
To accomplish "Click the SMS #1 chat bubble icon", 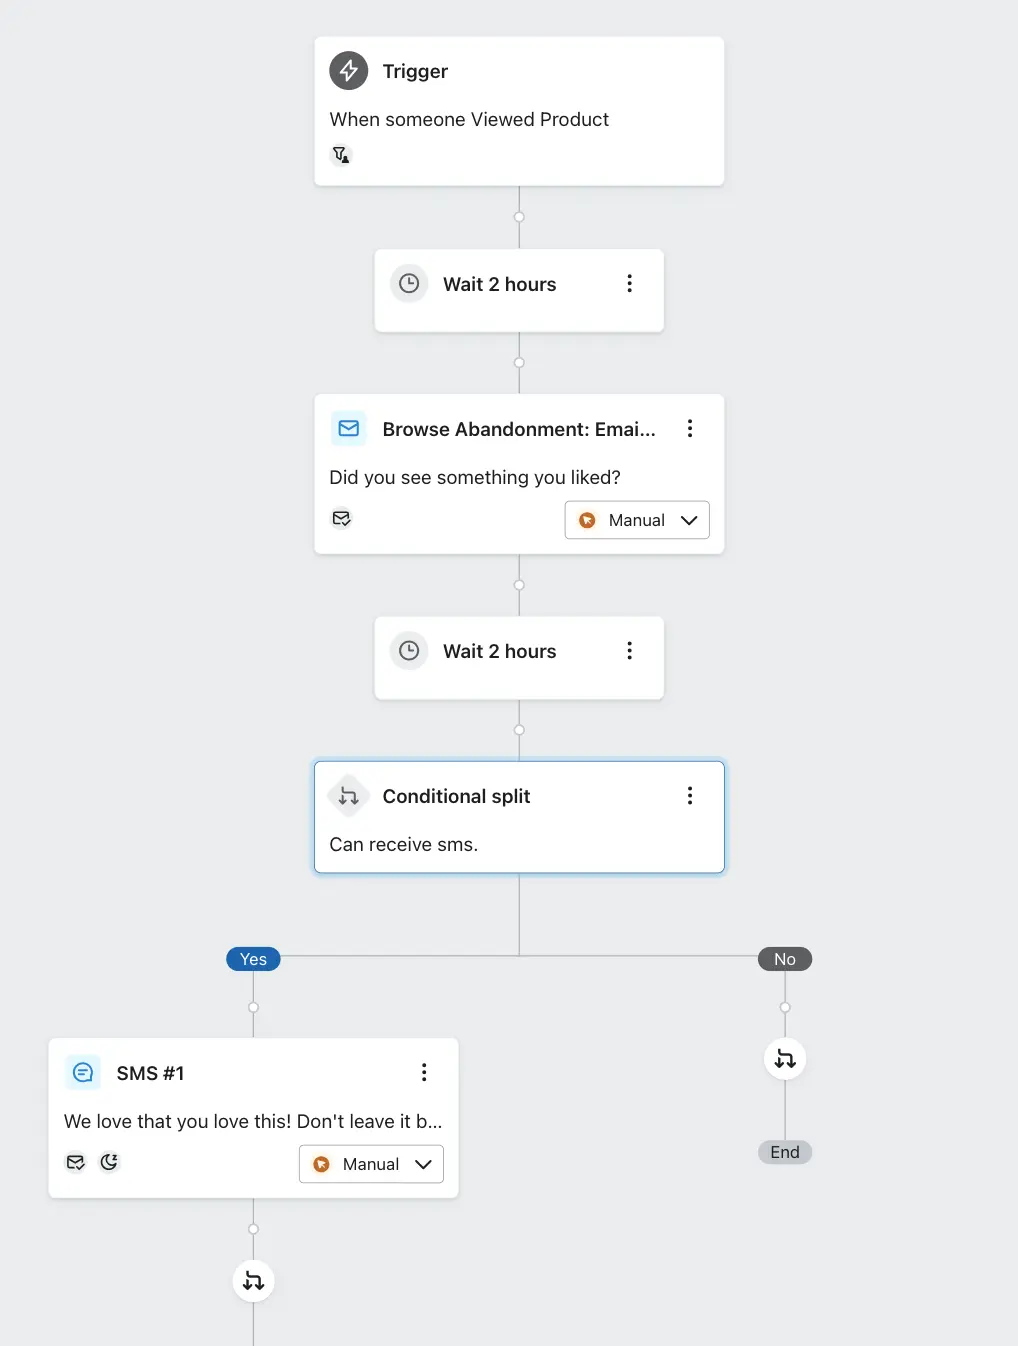I will pos(83,1073).
